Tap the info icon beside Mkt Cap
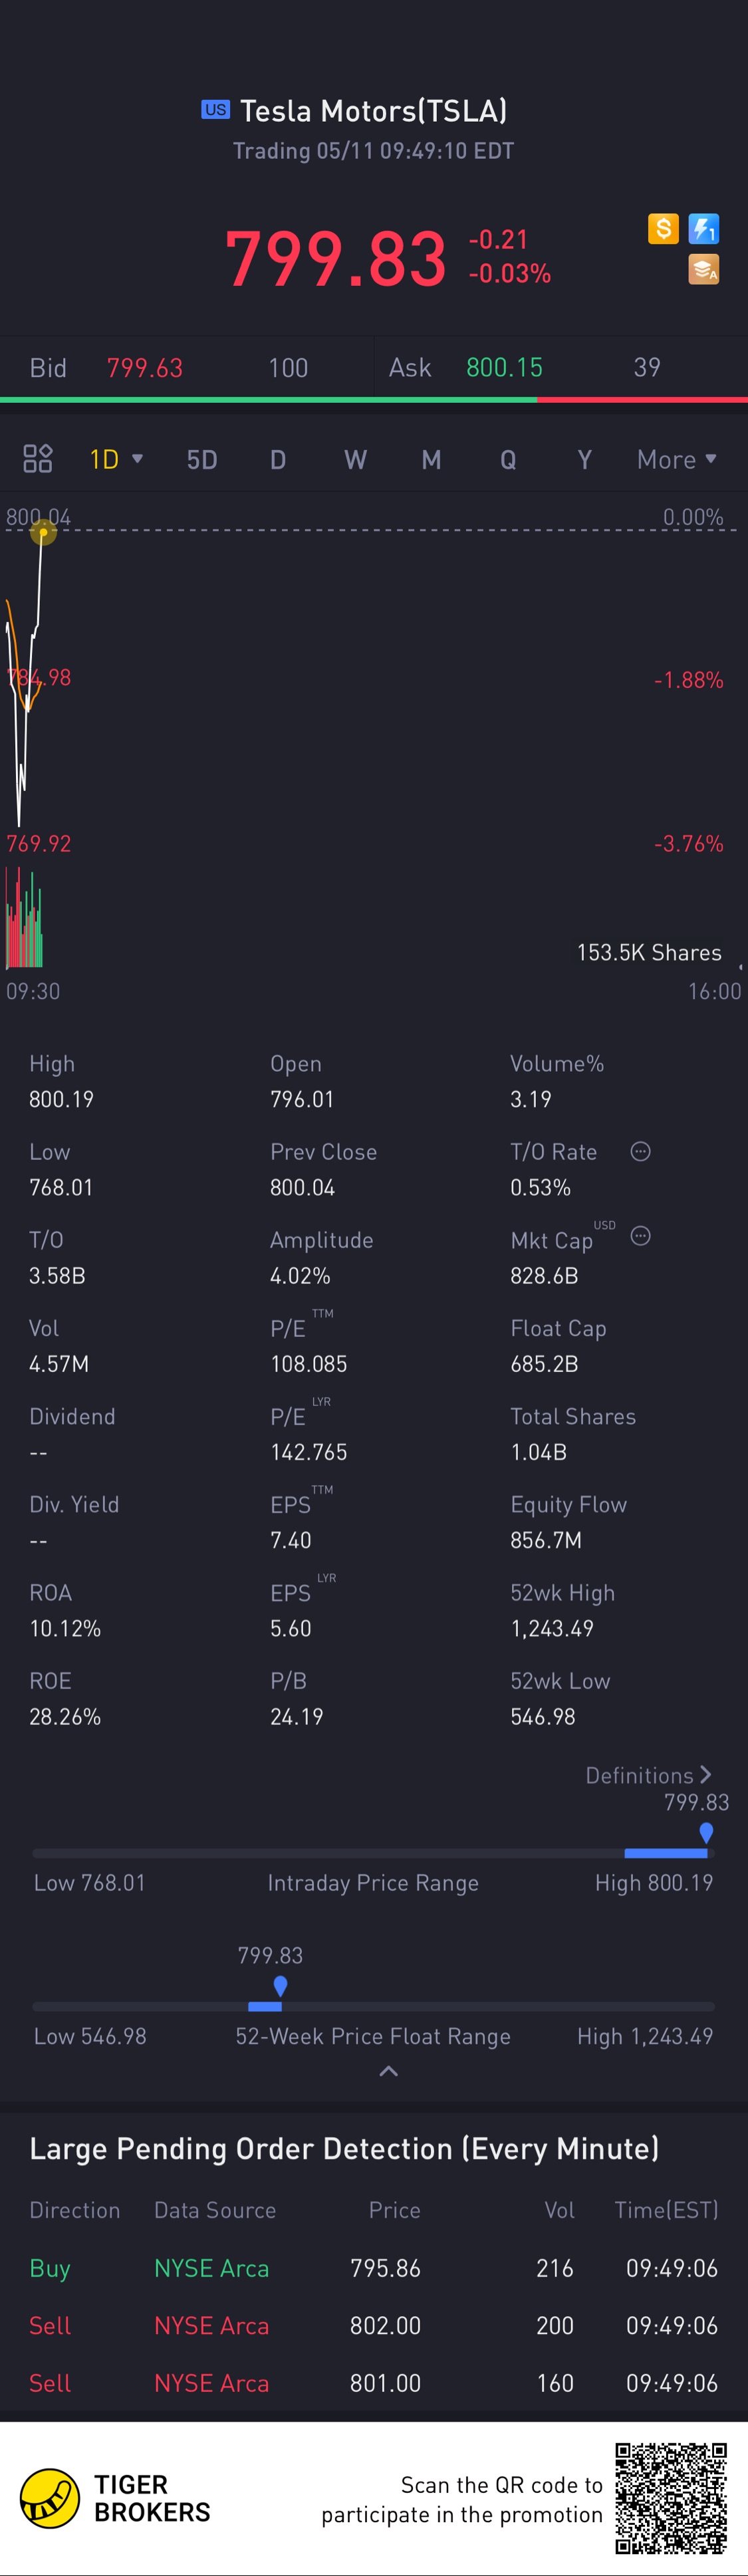The width and height of the screenshot is (748, 2576). [641, 1236]
